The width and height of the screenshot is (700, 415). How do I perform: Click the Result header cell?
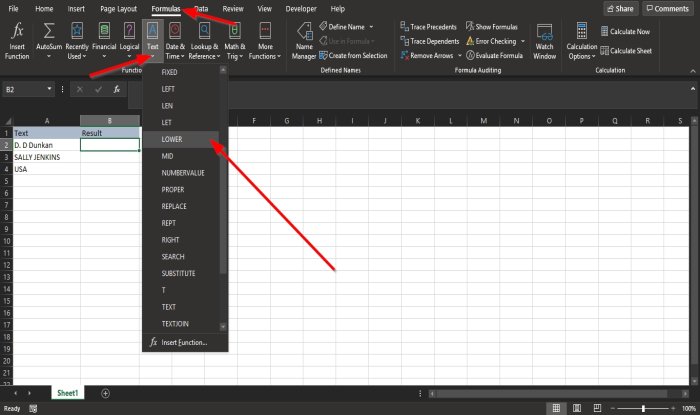[x=110, y=133]
